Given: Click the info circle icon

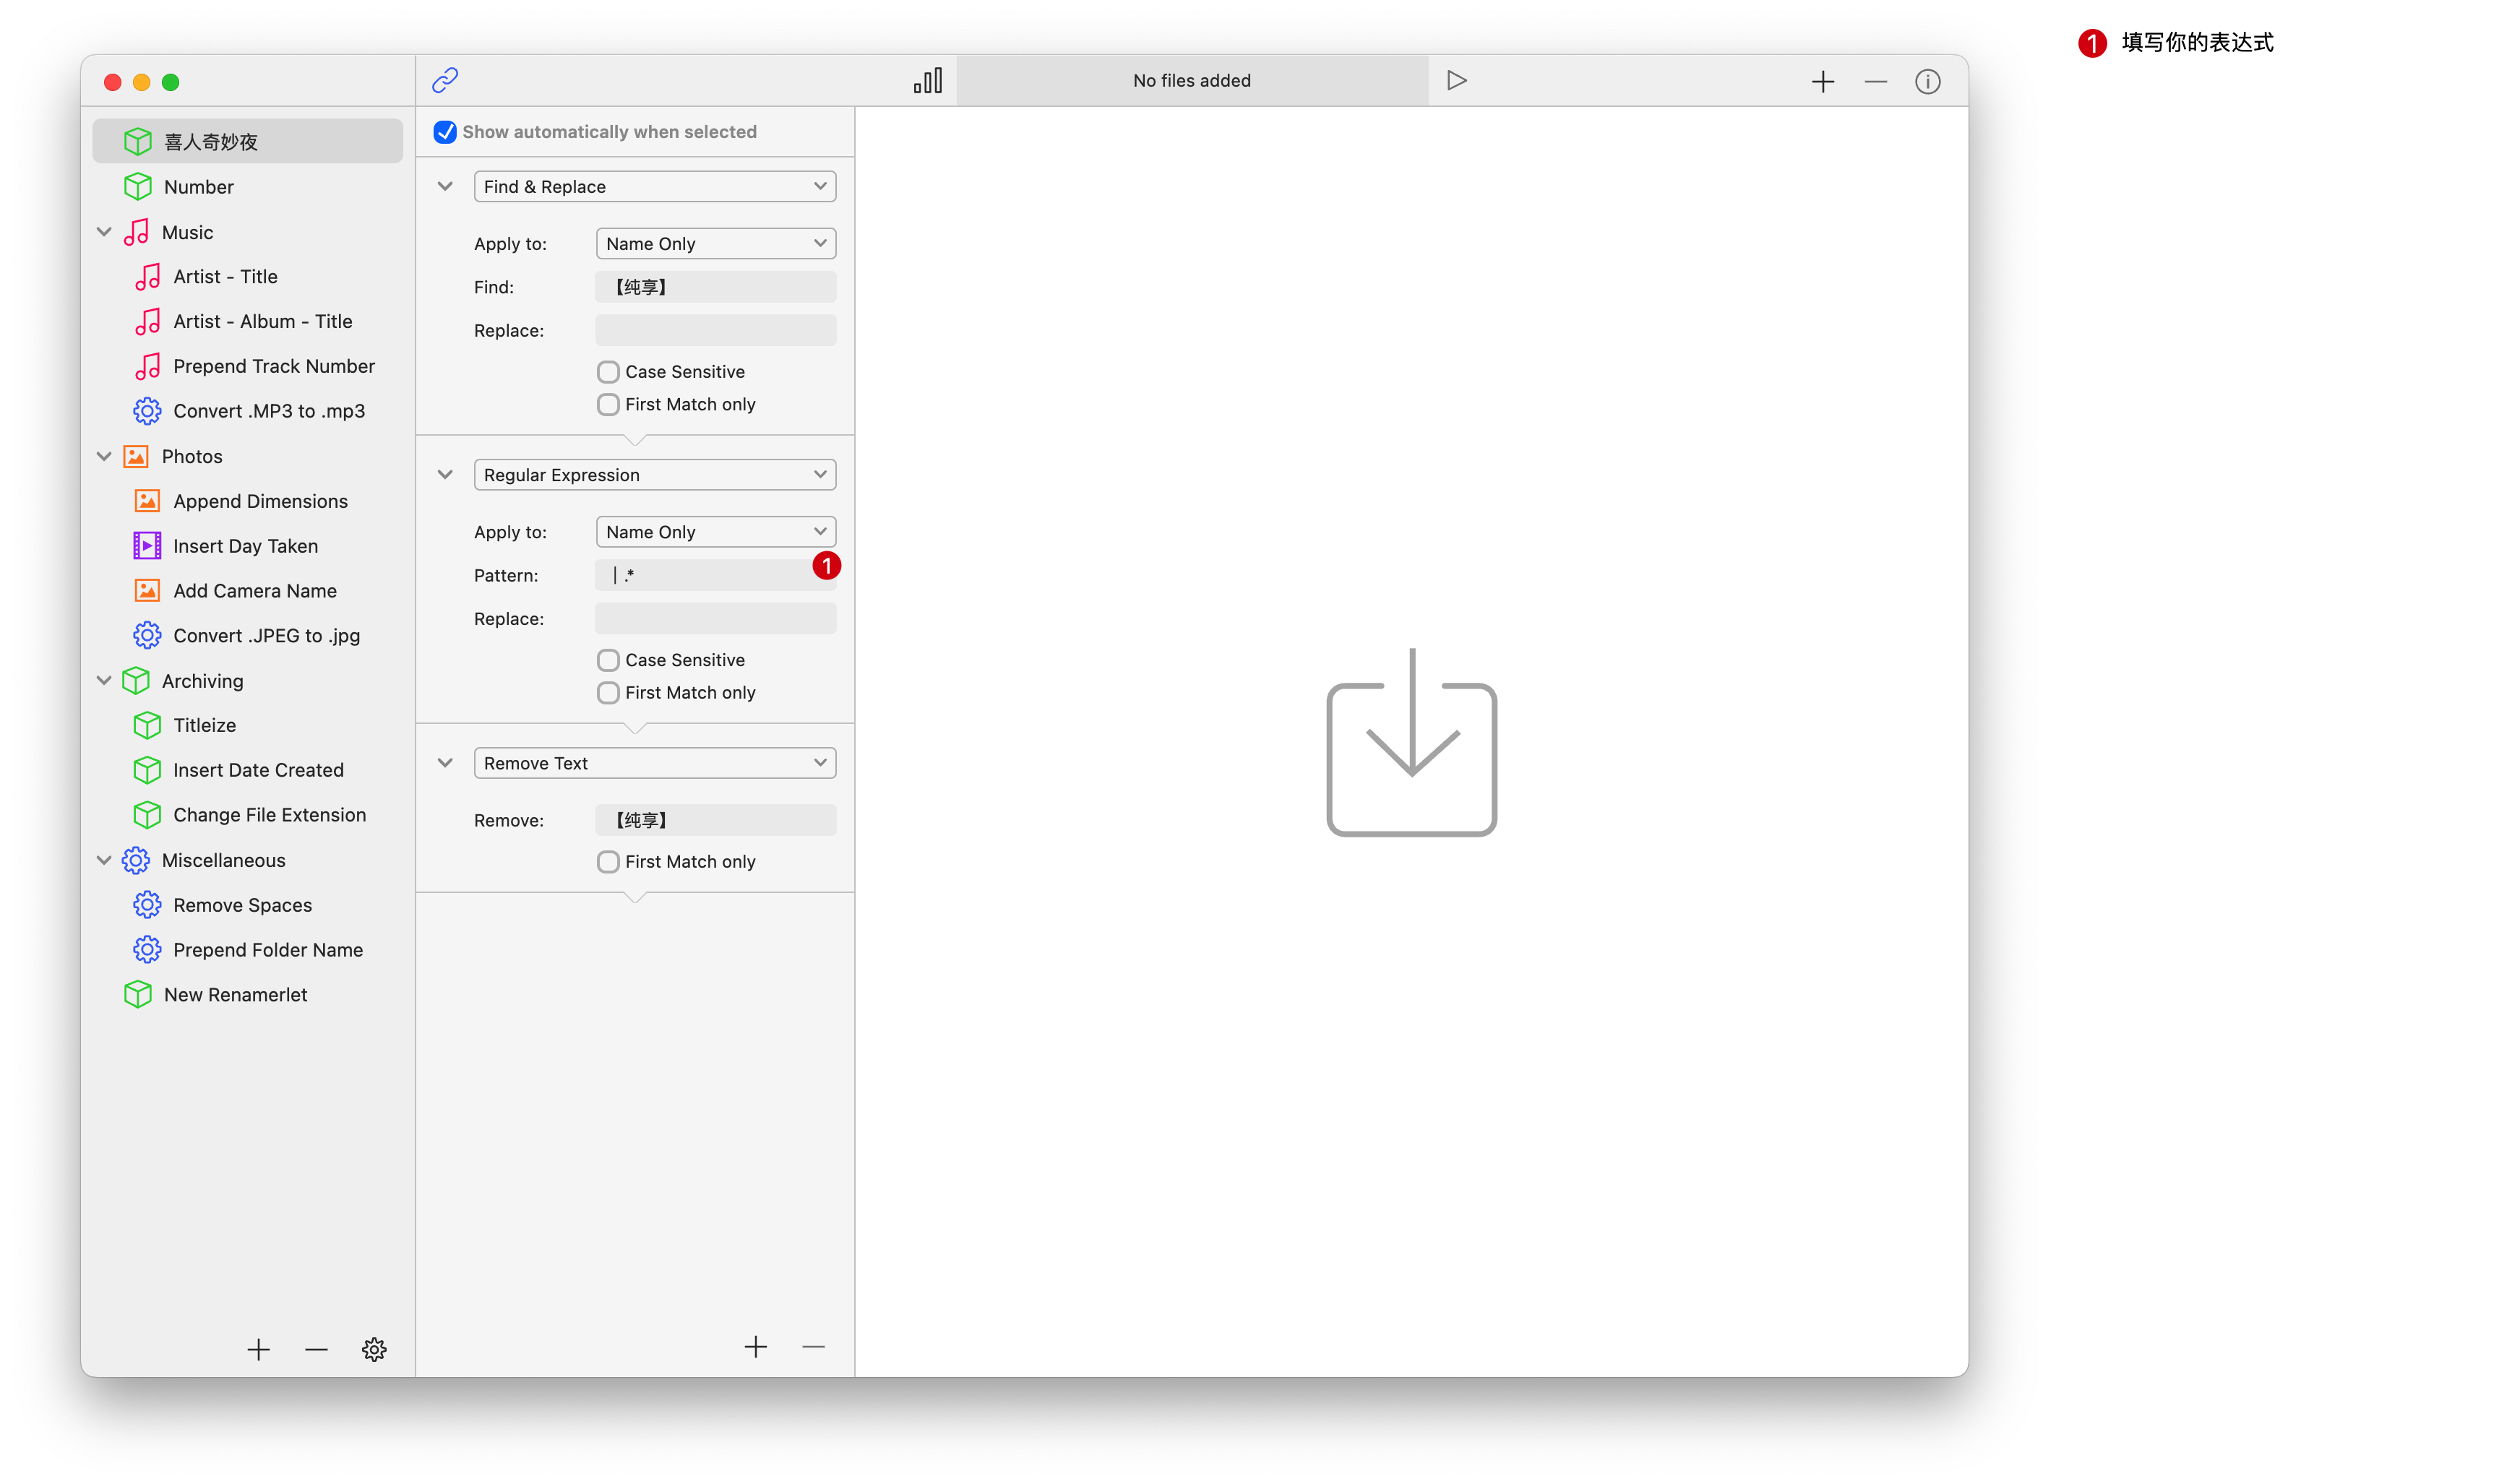Looking at the screenshot, I should (1927, 81).
